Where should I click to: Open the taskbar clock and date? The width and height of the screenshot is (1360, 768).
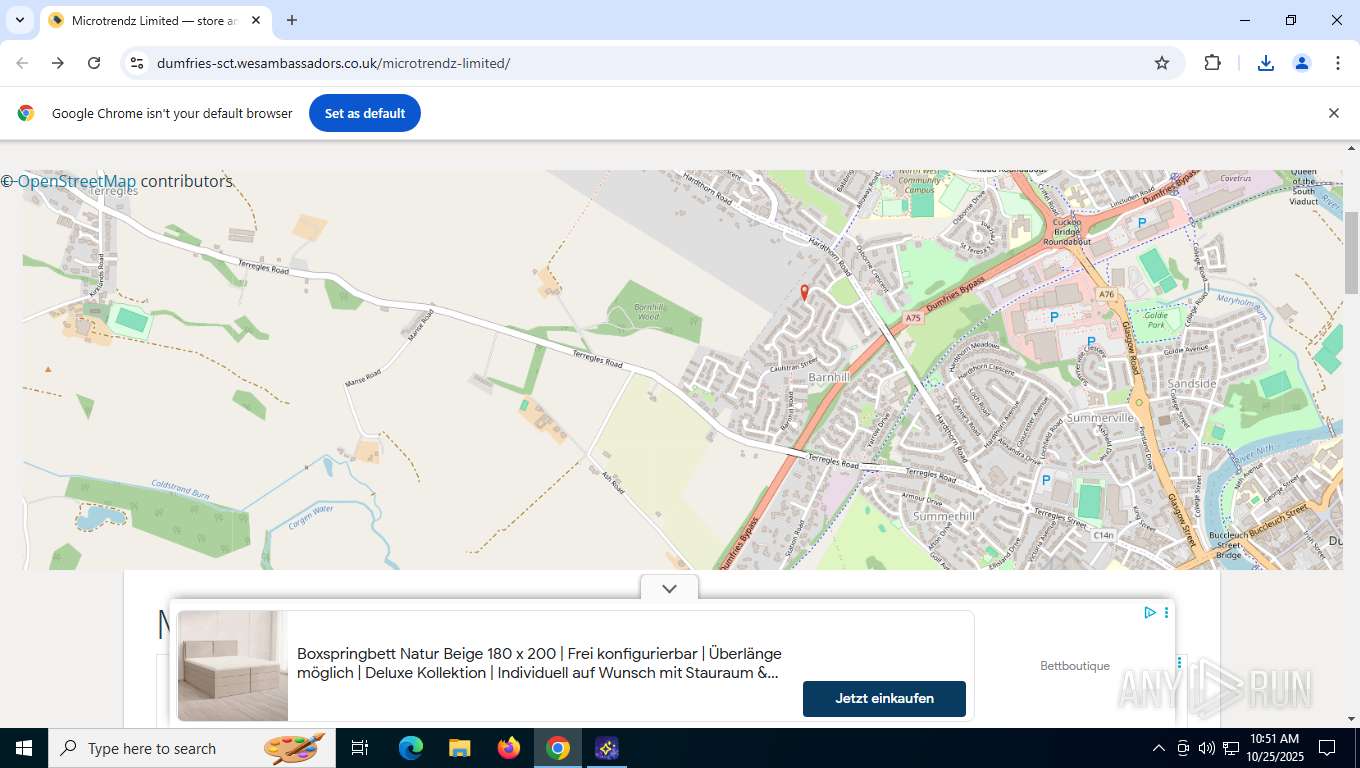[1274, 748]
